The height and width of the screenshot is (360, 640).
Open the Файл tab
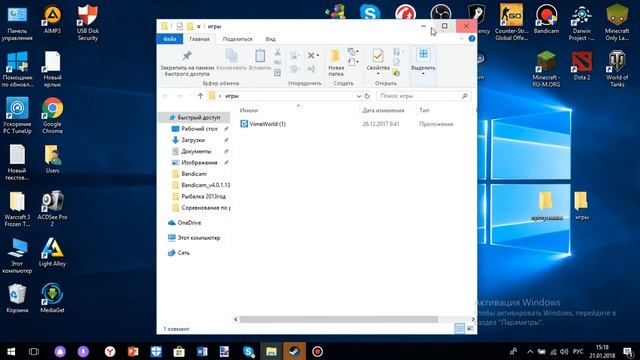click(x=170, y=39)
